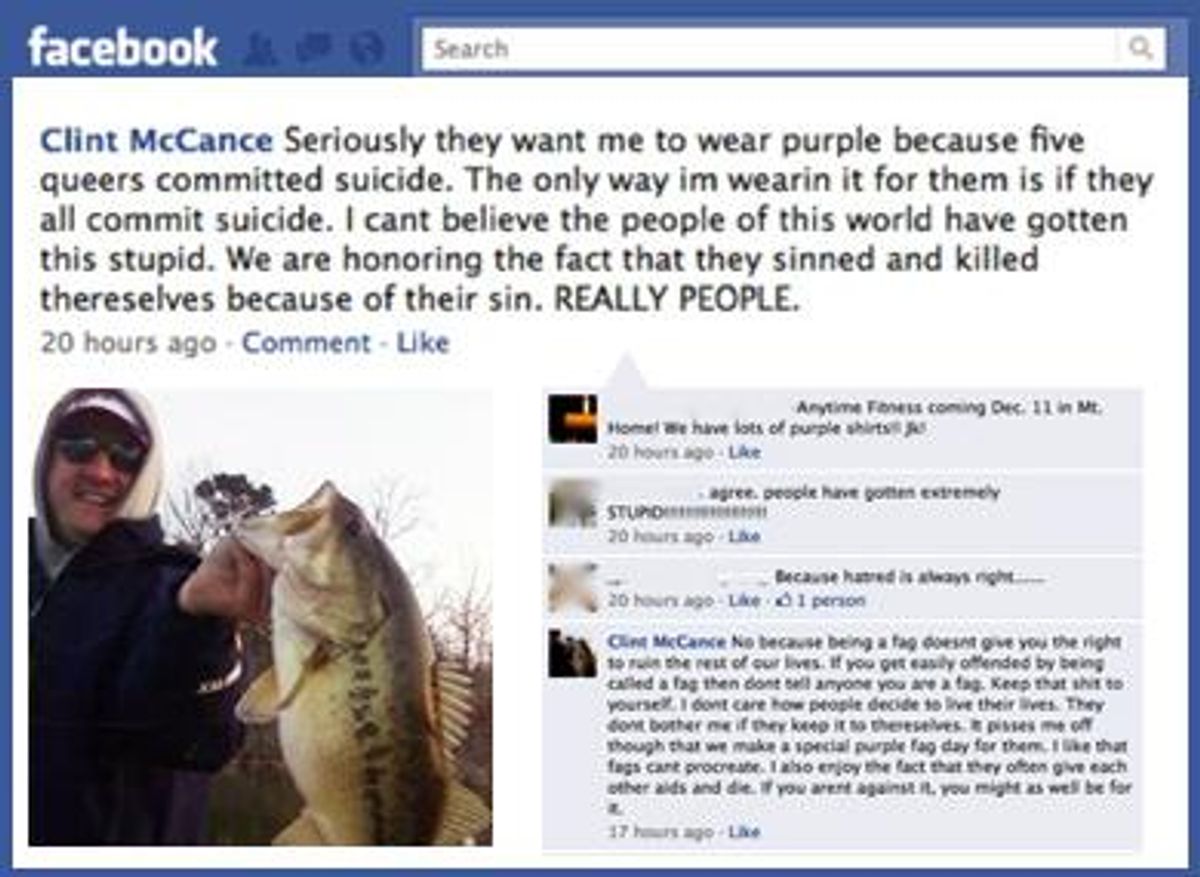Click candle avatar of first commenter
The height and width of the screenshot is (877, 1200).
point(573,419)
